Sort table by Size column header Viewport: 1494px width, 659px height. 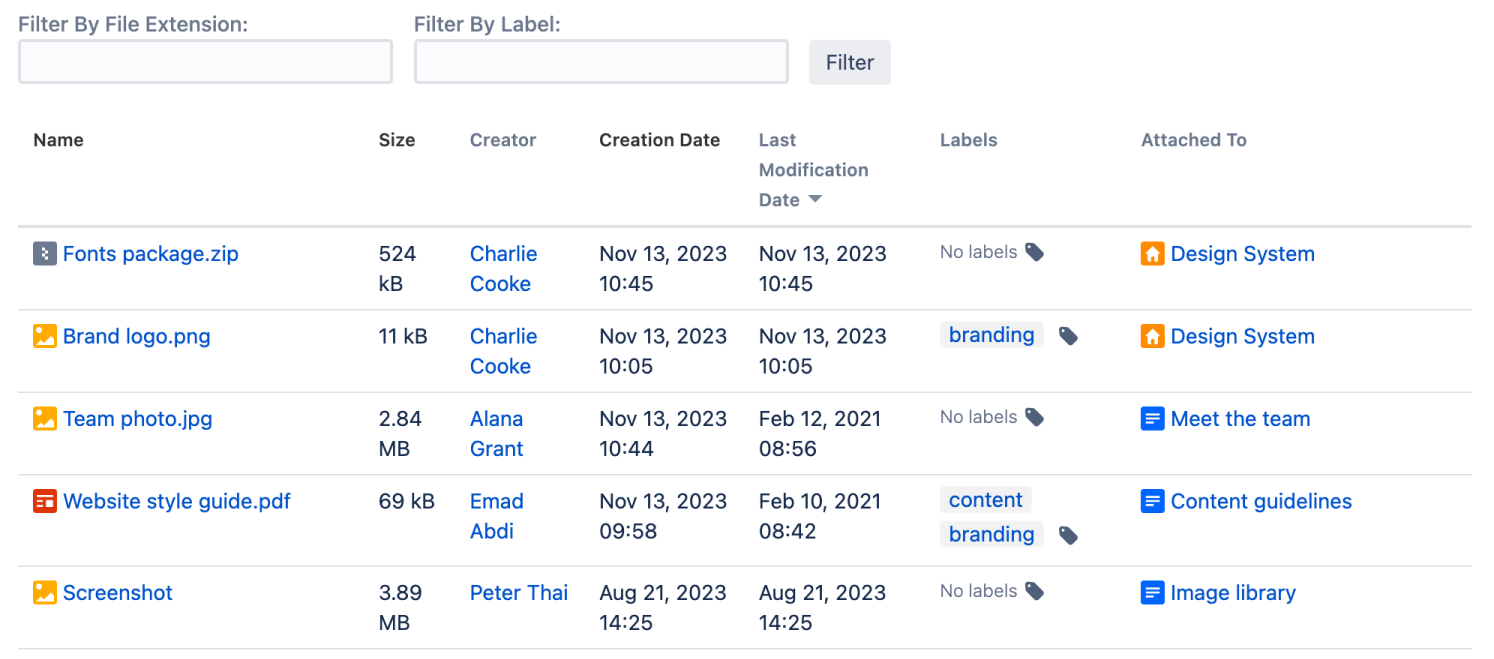[397, 140]
